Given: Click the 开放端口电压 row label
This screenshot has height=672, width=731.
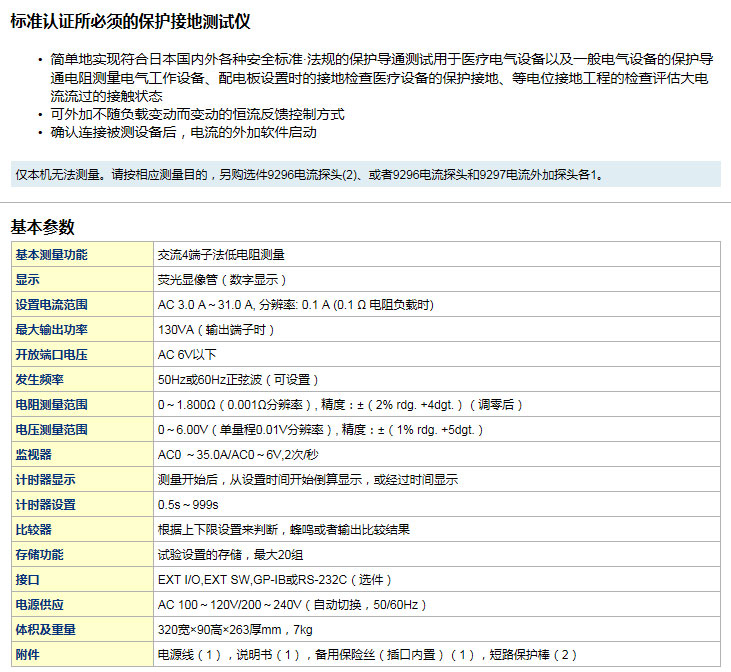Looking at the screenshot, I should pyautogui.click(x=51, y=355).
